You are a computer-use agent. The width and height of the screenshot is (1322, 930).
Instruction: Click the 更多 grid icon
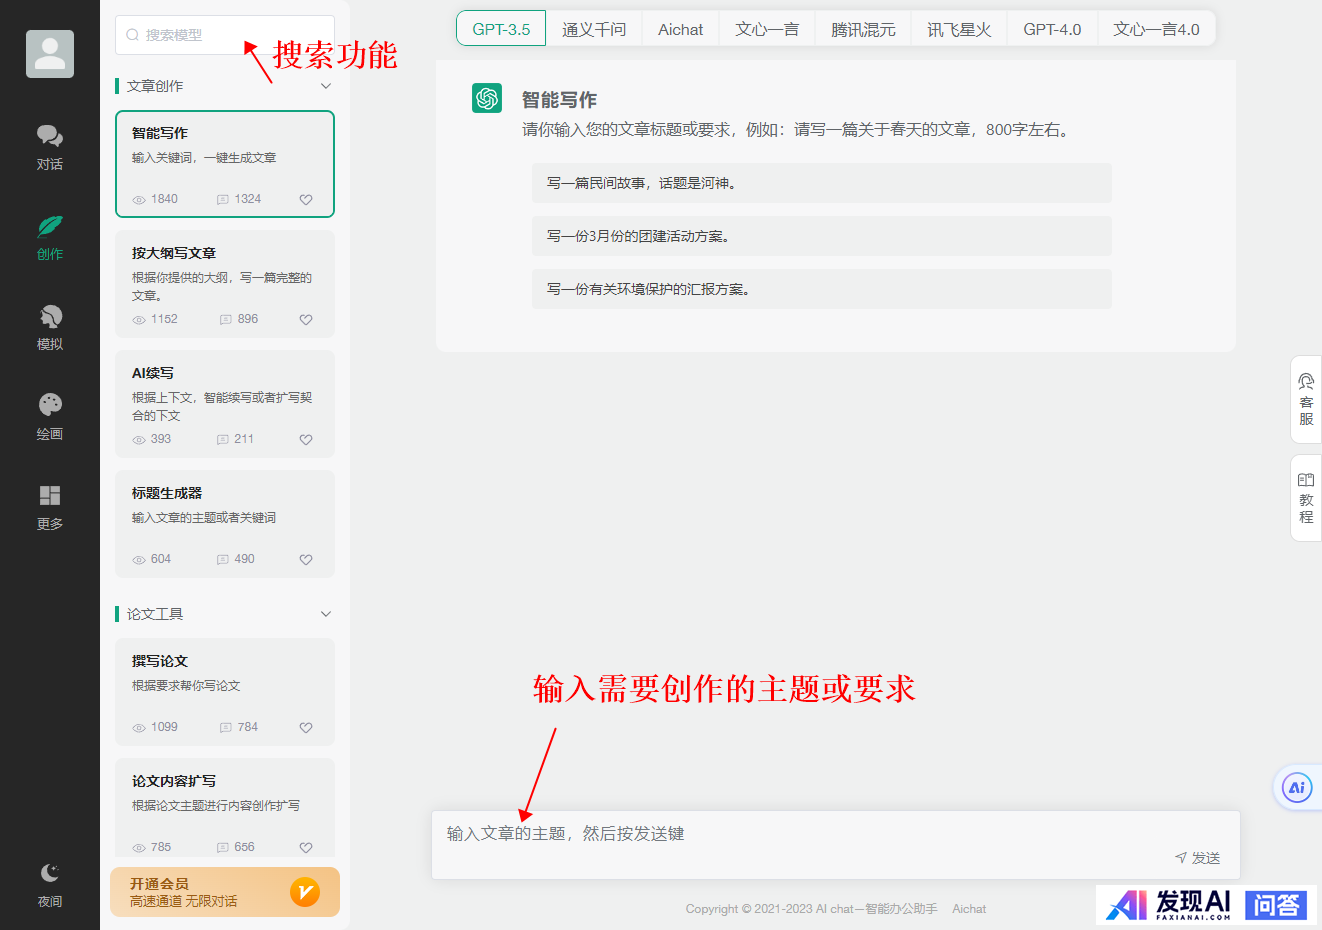(49, 497)
